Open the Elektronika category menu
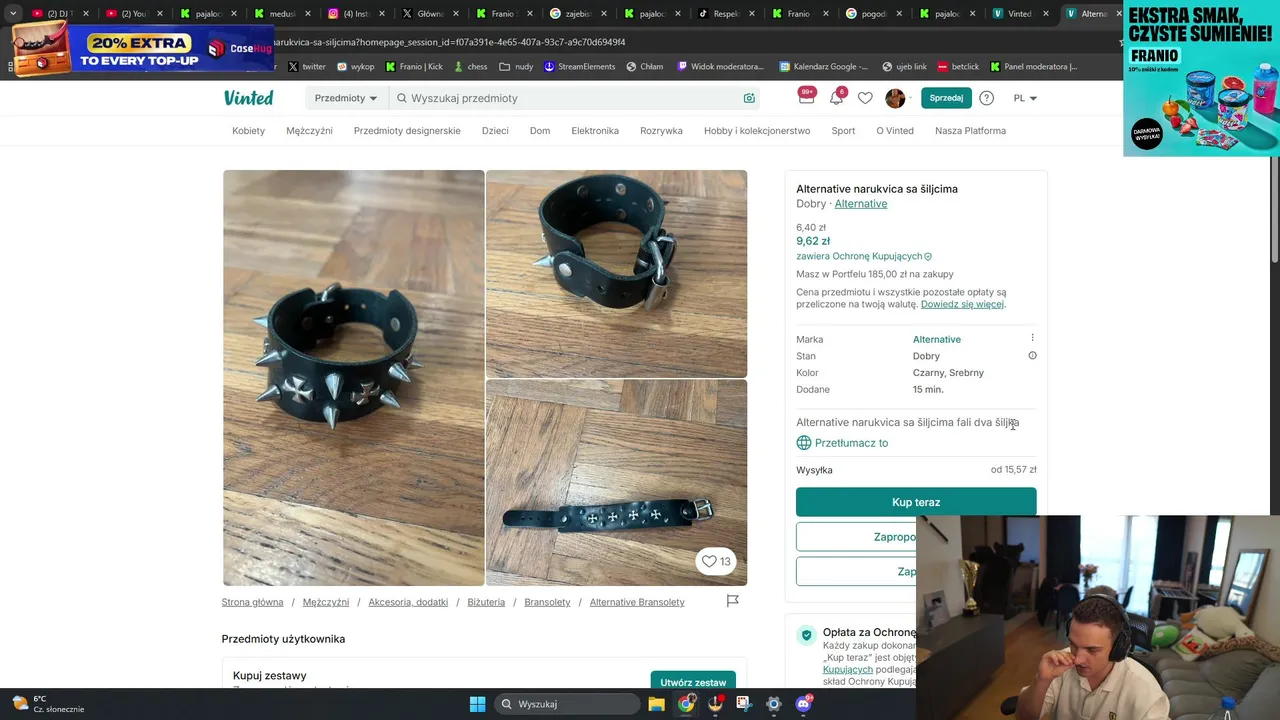This screenshot has width=1280, height=720. tap(595, 131)
